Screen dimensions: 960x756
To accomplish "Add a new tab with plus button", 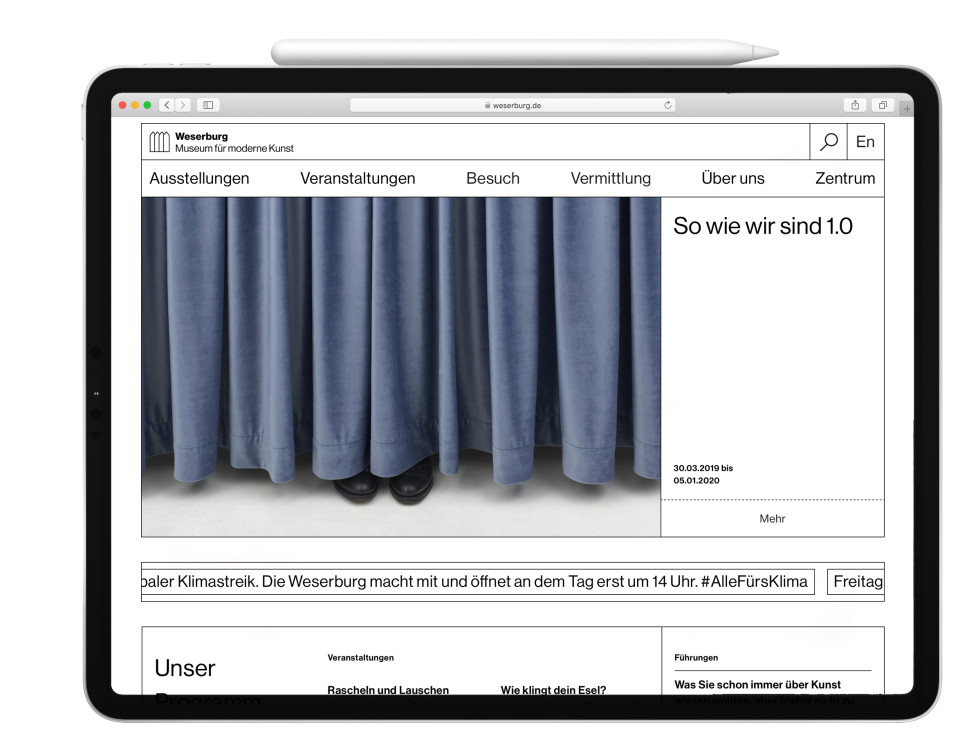I will [x=907, y=107].
